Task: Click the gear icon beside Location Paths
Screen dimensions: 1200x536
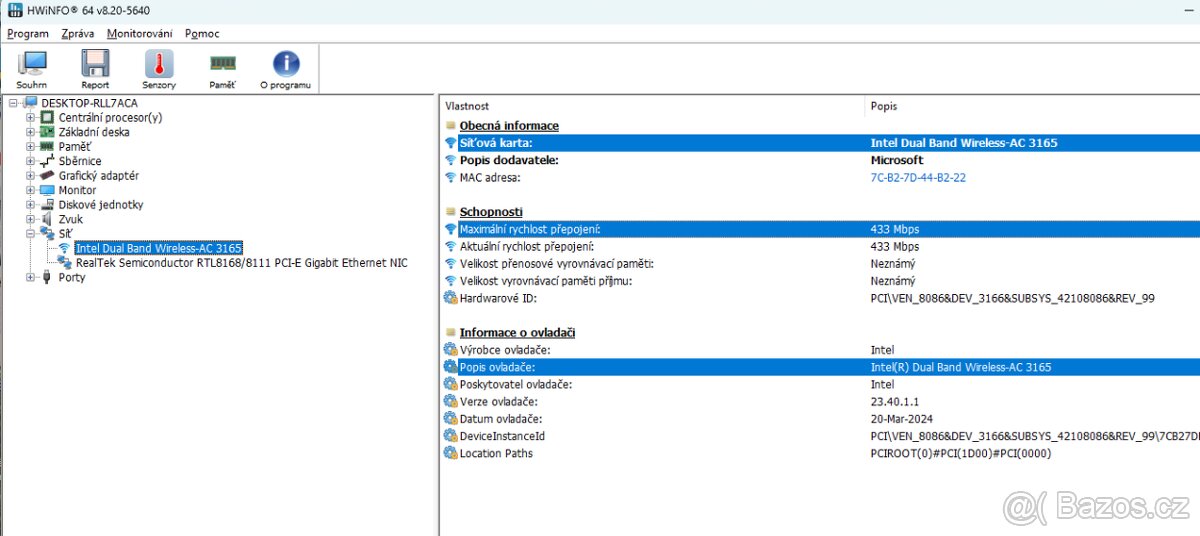Action: pyautogui.click(x=450, y=453)
